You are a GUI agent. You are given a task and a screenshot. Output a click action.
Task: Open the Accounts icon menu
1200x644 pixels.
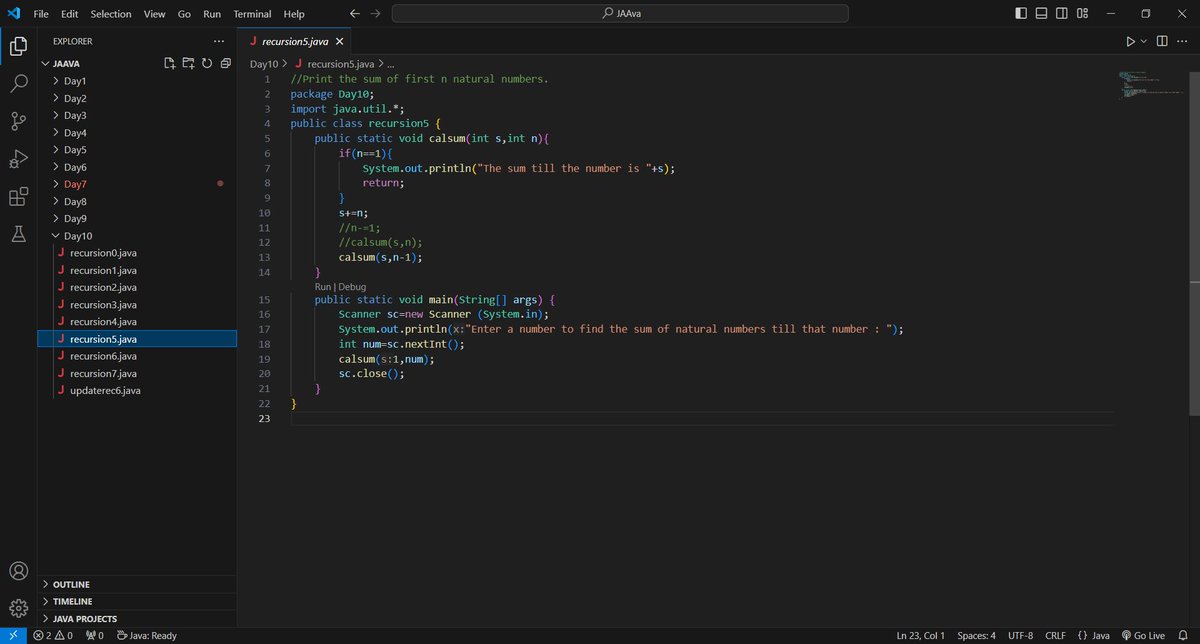(x=18, y=571)
